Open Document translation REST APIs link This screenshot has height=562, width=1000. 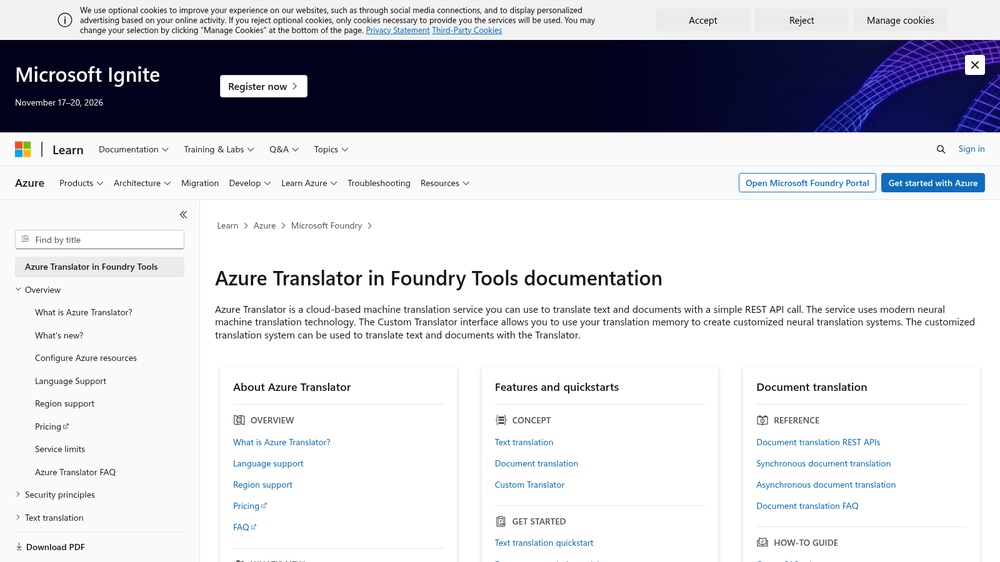[818, 442]
